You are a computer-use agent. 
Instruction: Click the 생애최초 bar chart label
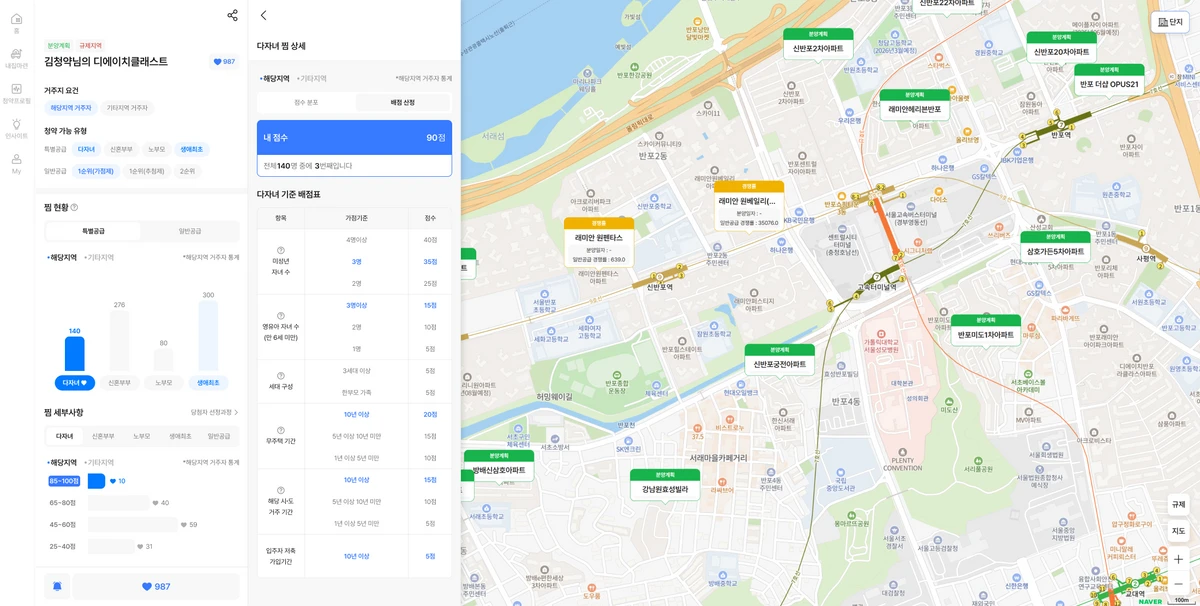[208, 383]
